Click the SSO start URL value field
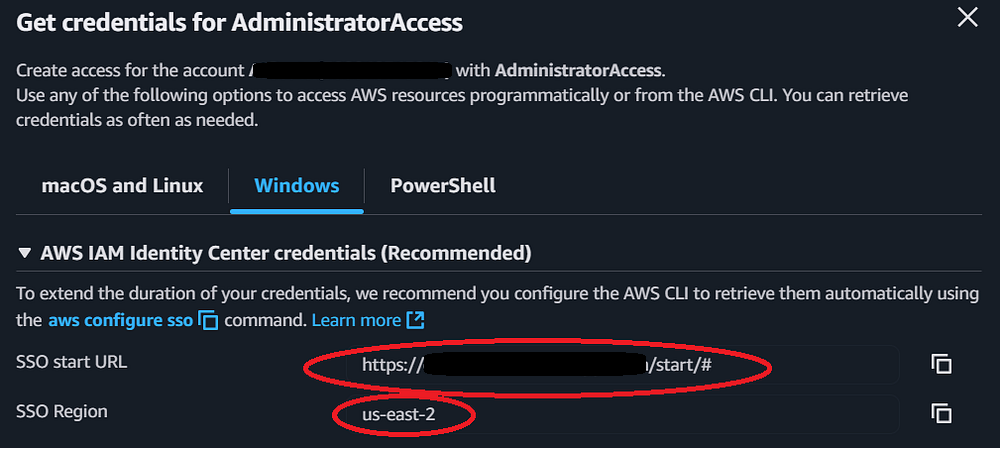Screen dimensions: 1000x449 coord(600,365)
